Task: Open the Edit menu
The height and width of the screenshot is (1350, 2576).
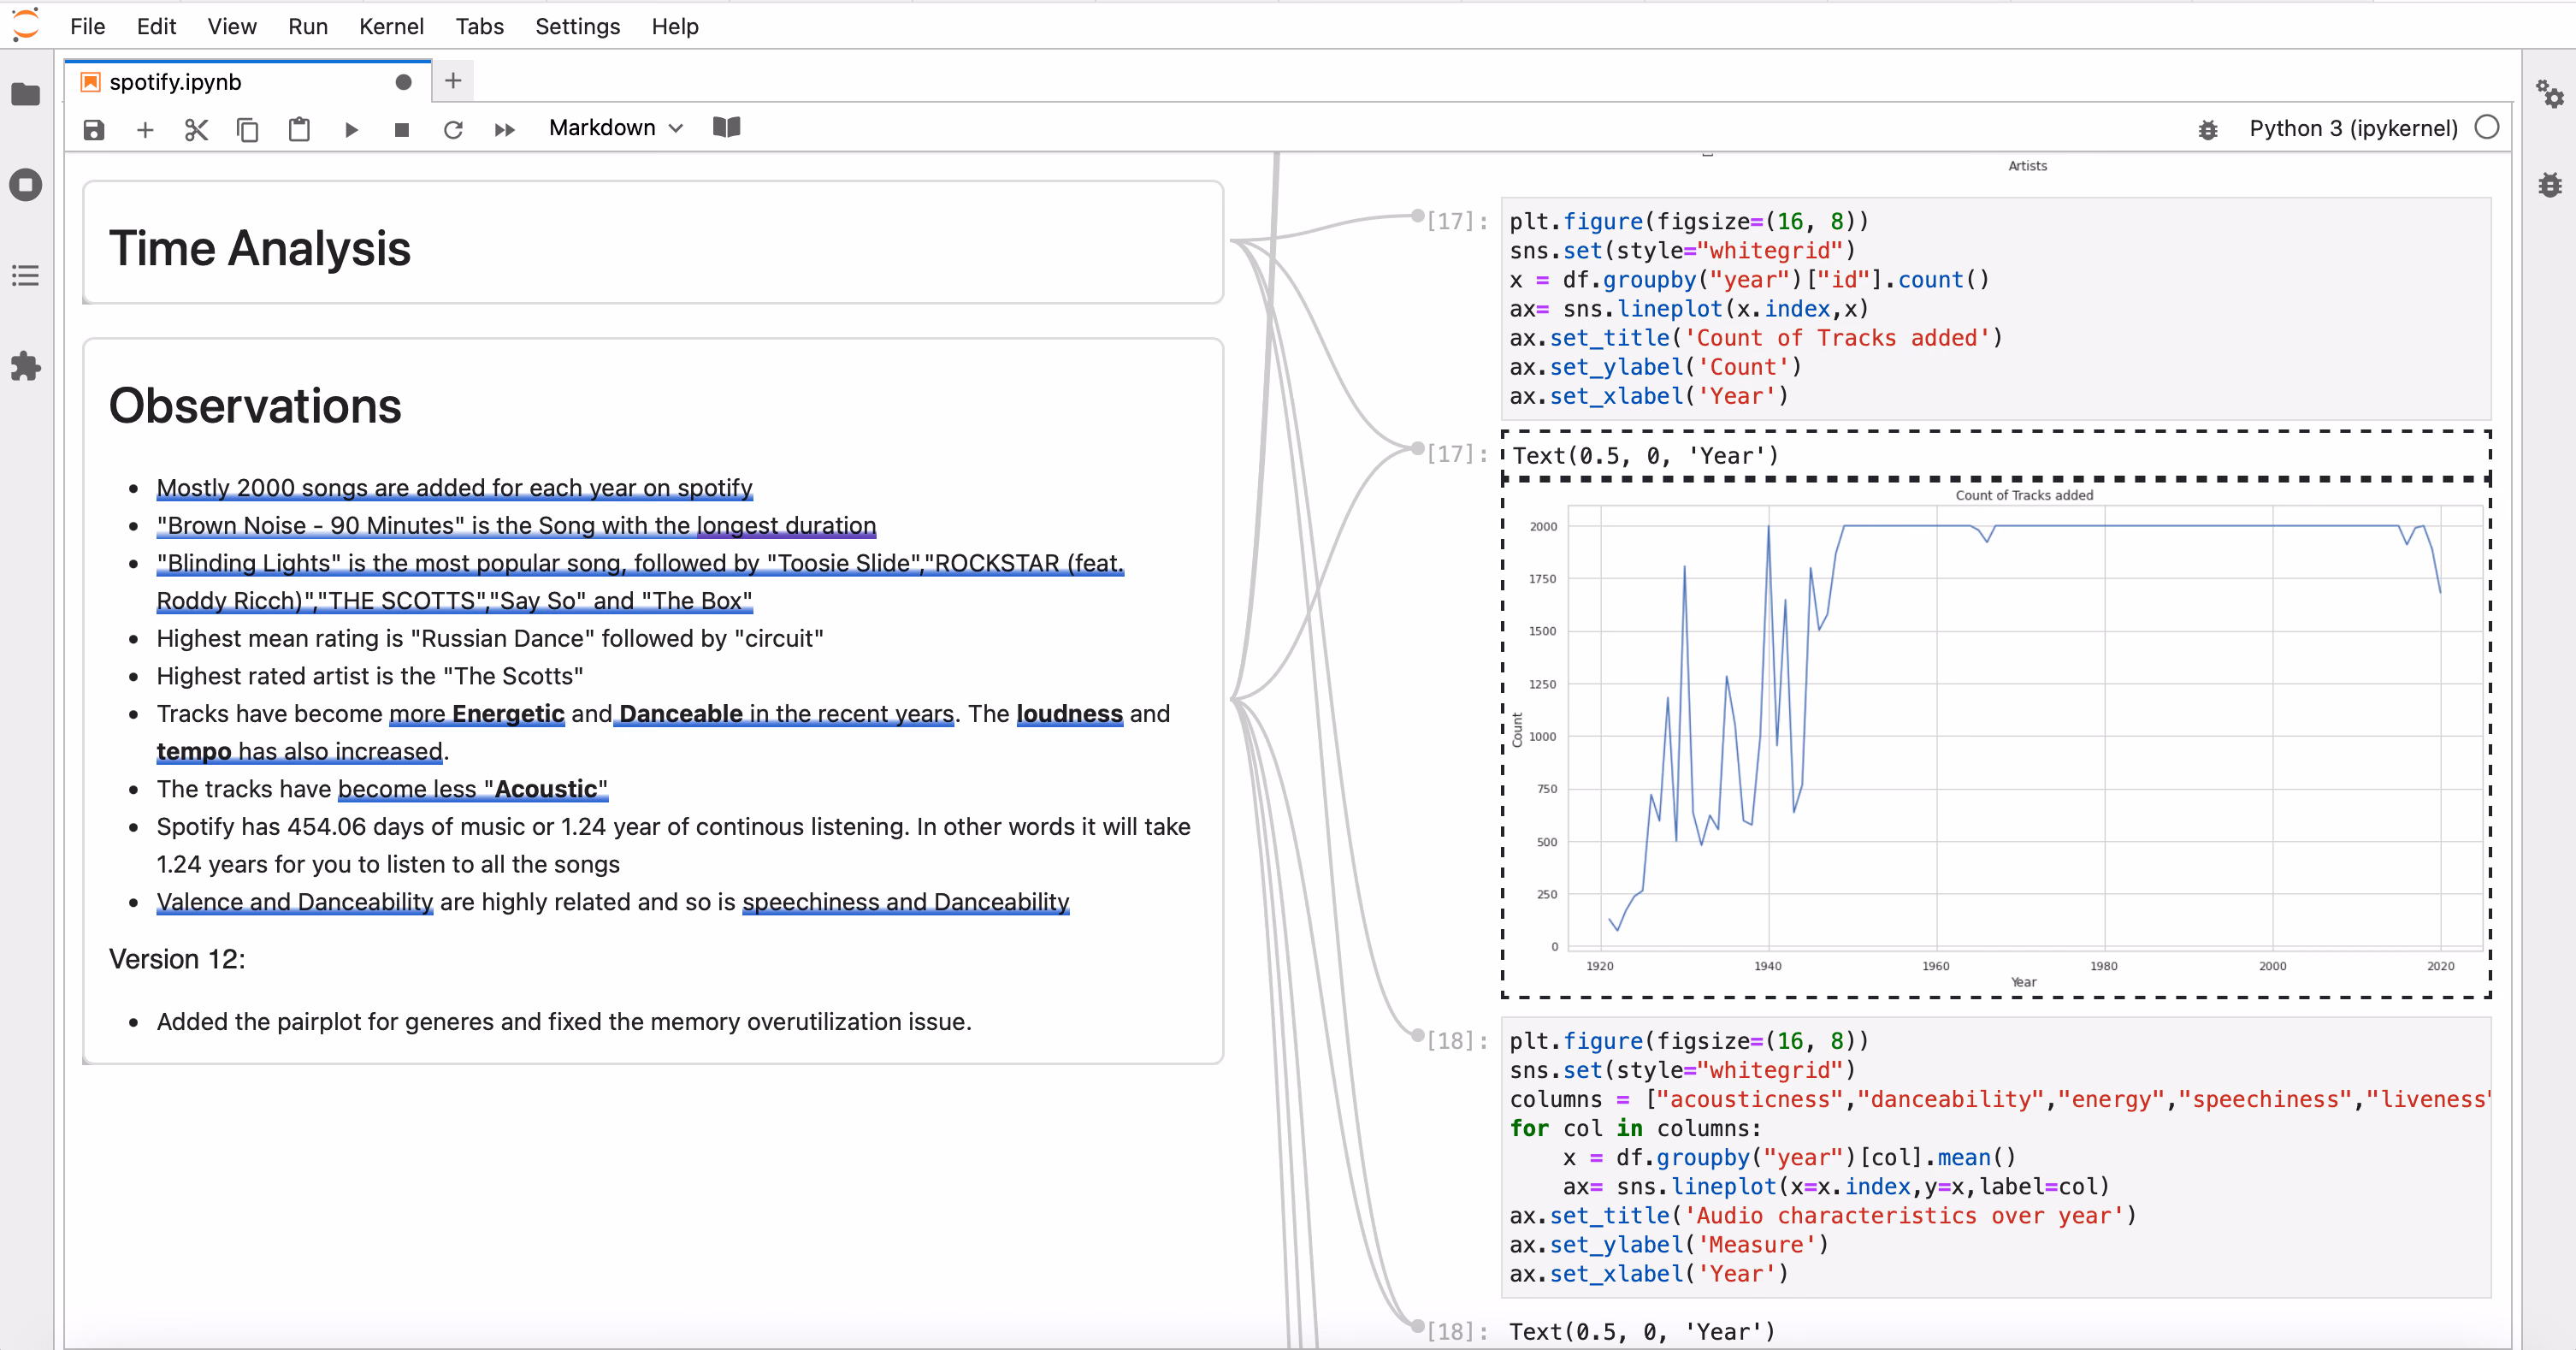Action: pos(156,26)
